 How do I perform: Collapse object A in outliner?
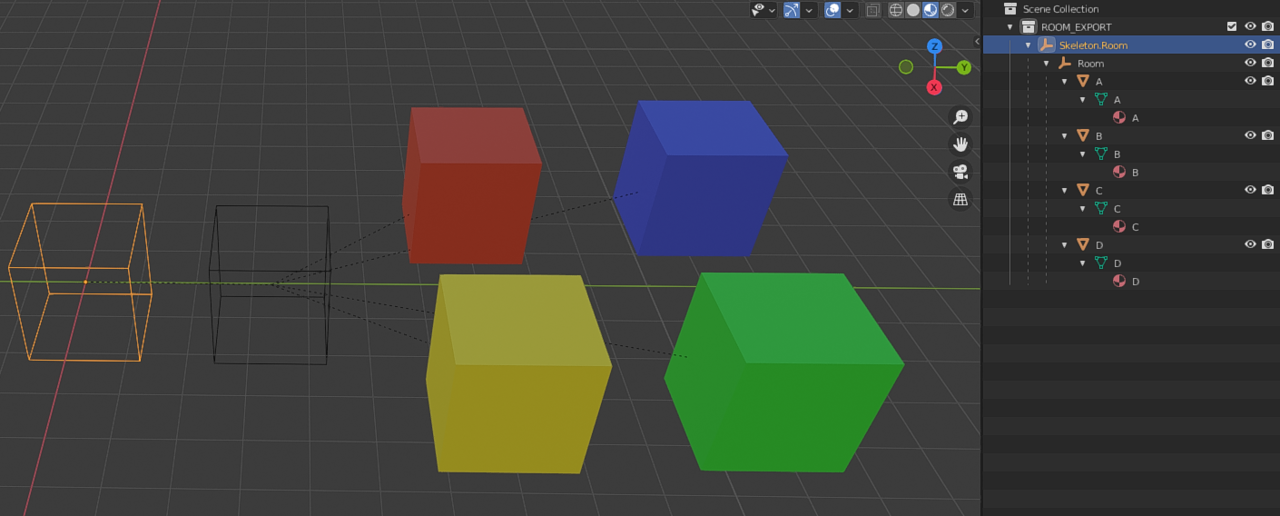coord(1064,81)
